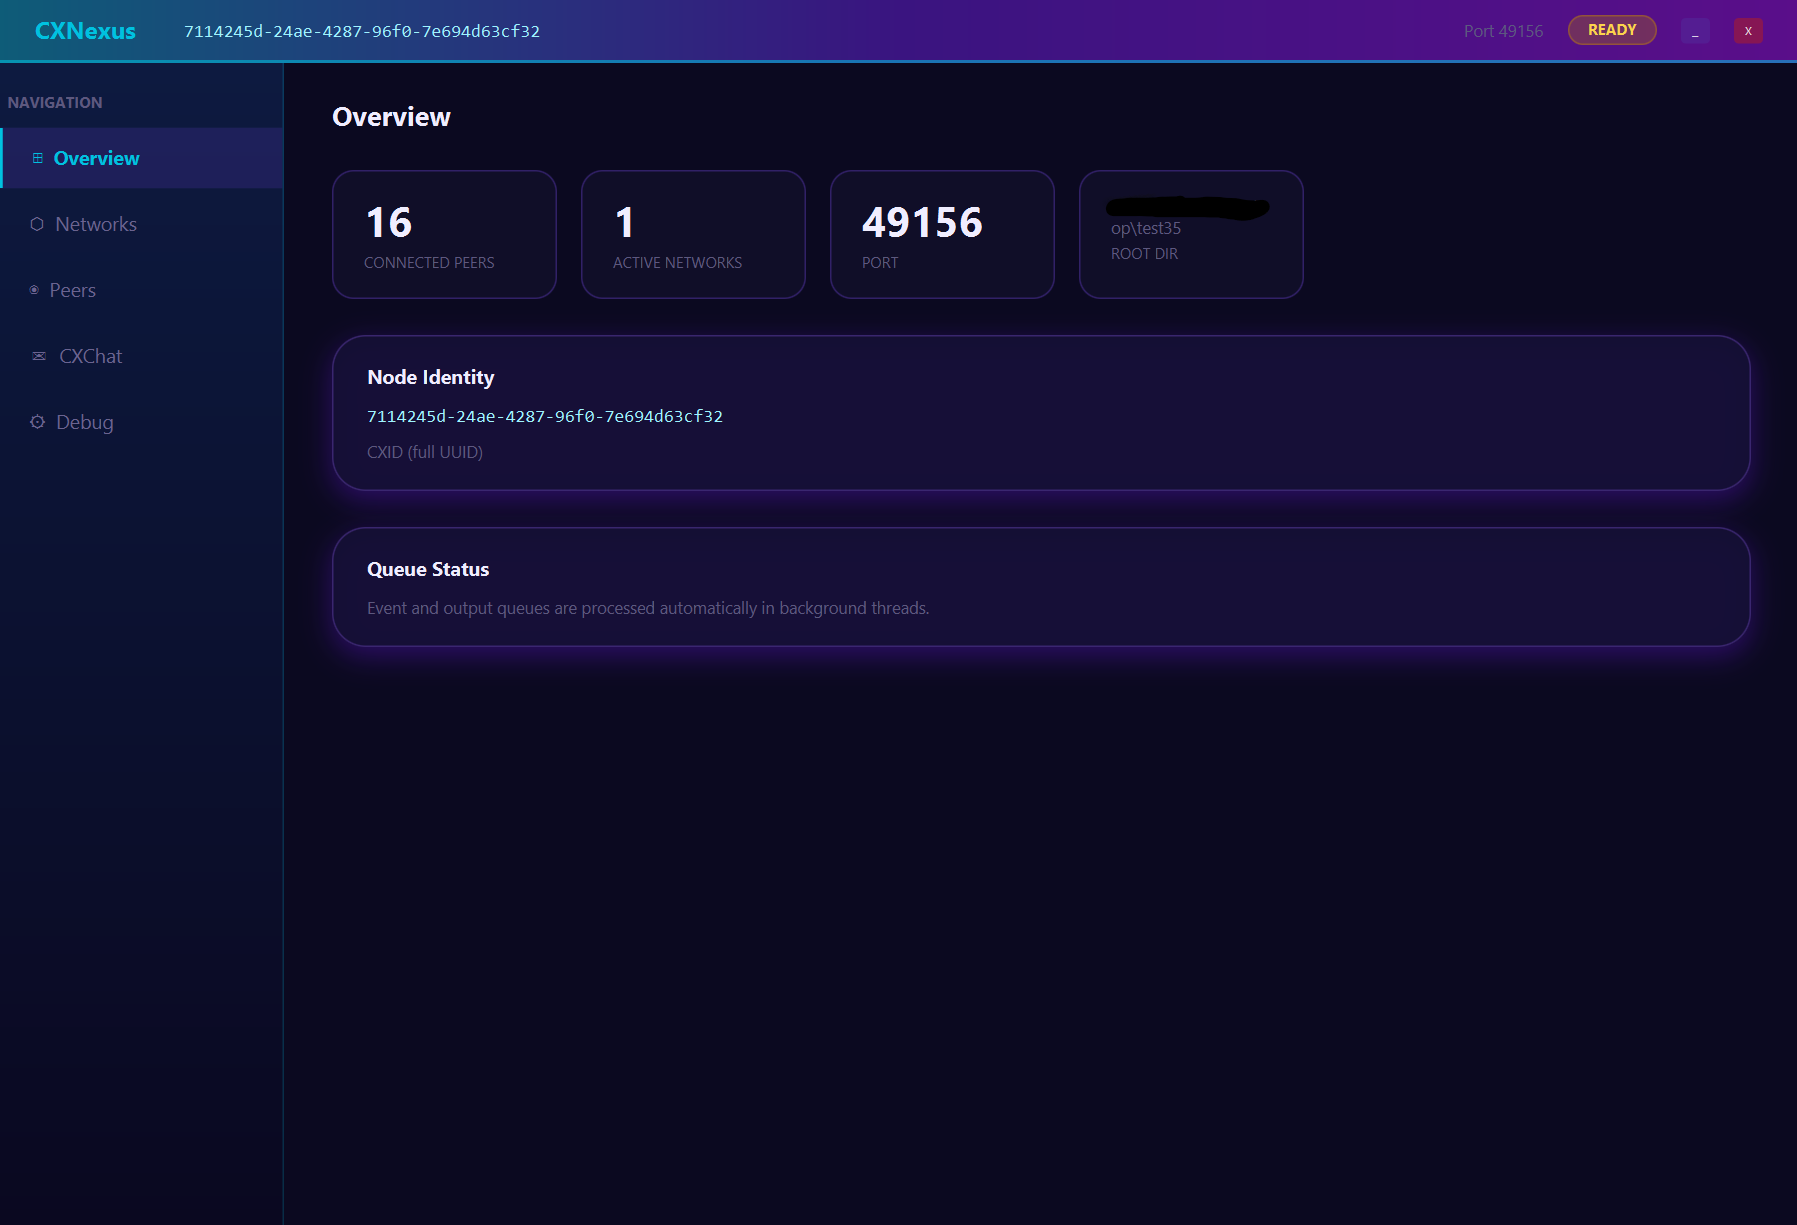The width and height of the screenshot is (1797, 1225).
Task: Open the Peers section
Action: pyautogui.click(x=142, y=290)
